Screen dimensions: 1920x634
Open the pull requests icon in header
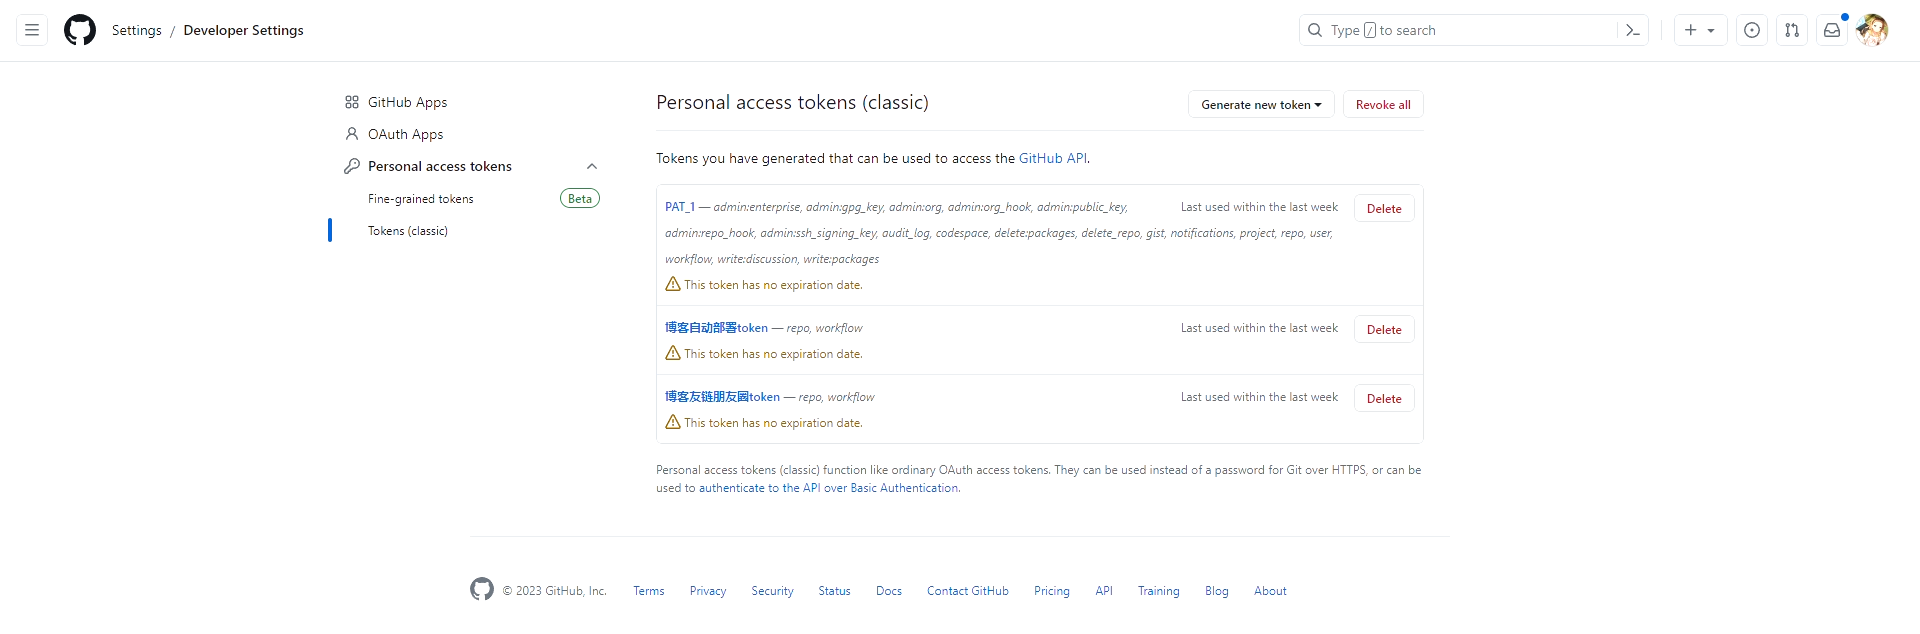point(1792,30)
